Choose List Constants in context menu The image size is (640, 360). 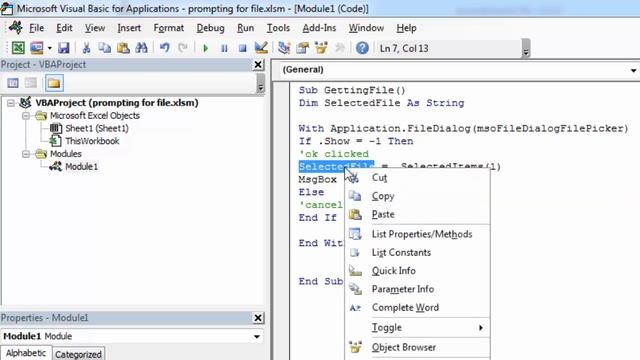click(x=417, y=253)
